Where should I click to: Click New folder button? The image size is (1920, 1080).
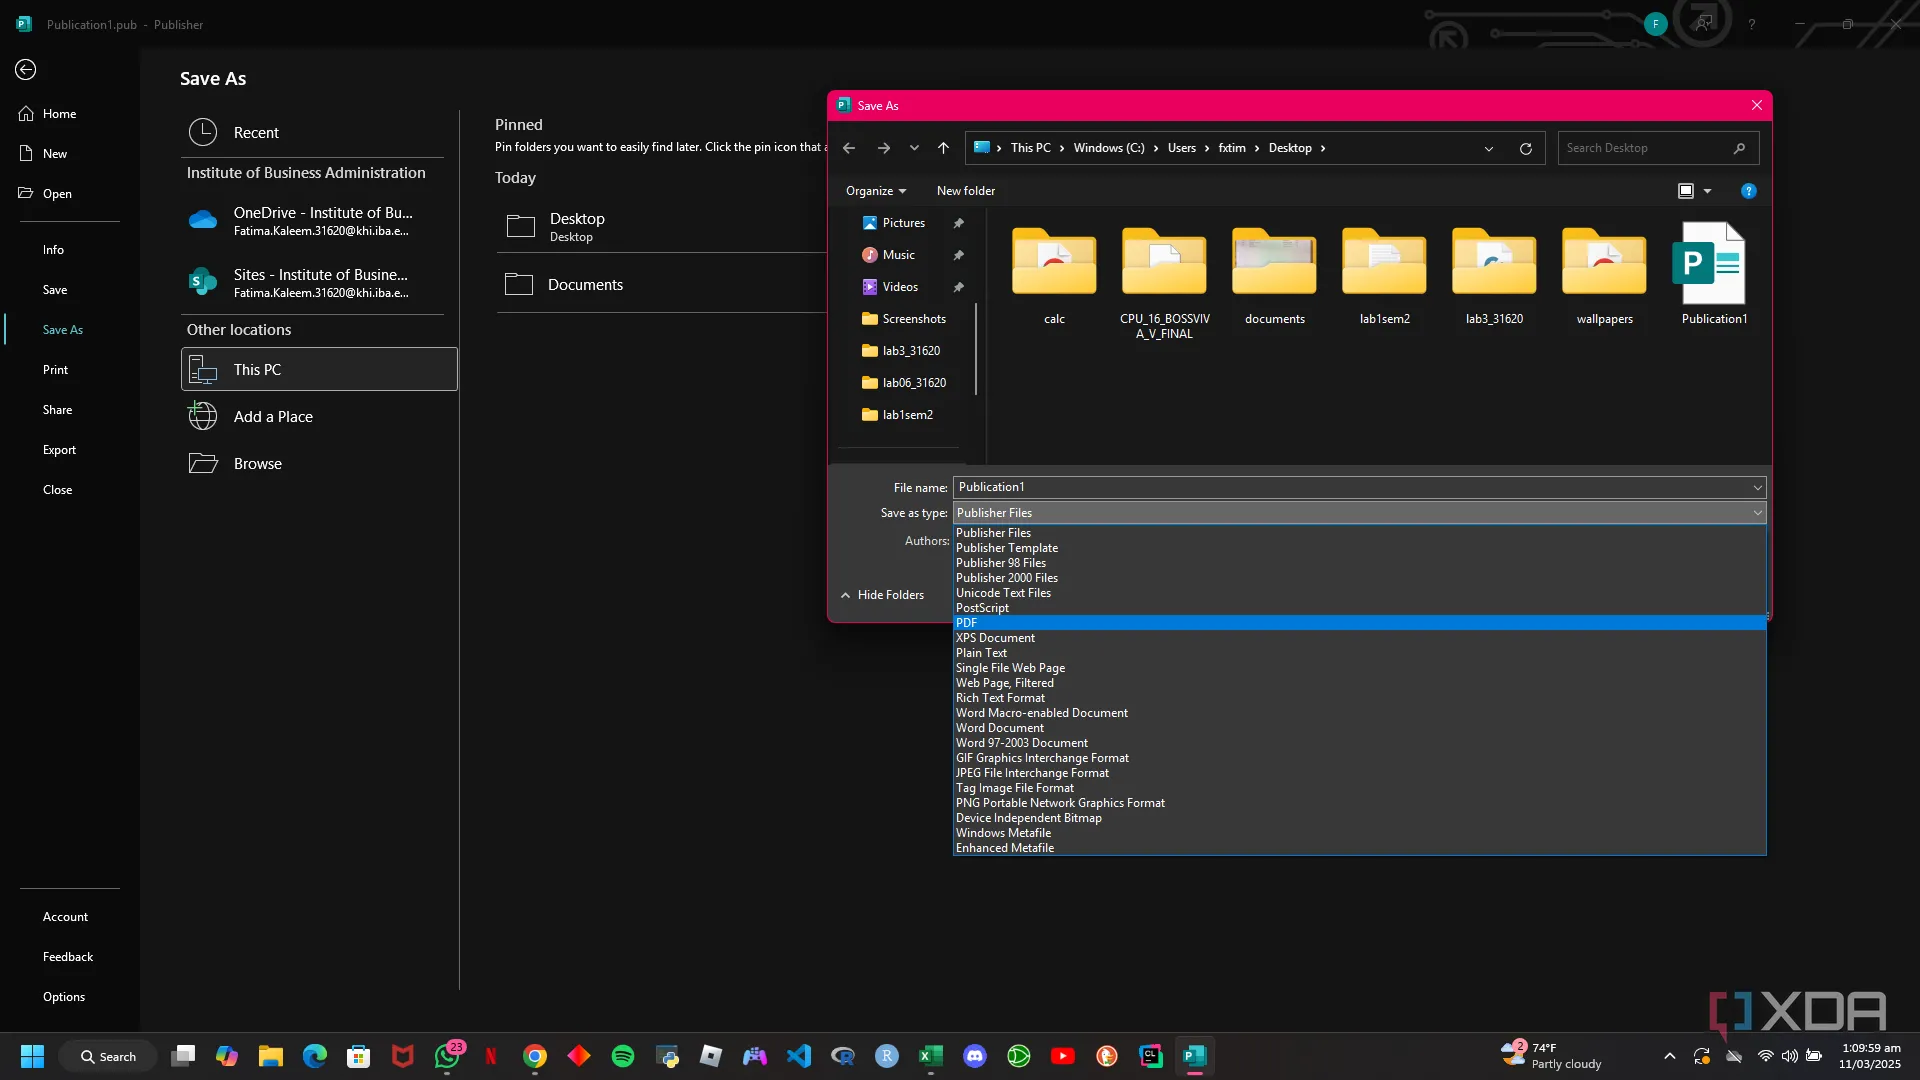[966, 190]
